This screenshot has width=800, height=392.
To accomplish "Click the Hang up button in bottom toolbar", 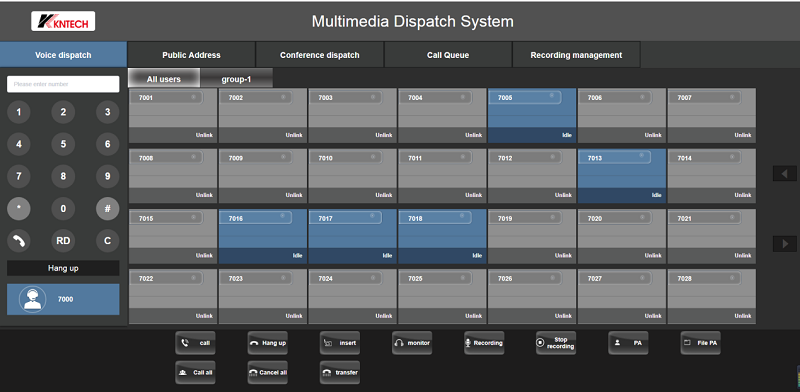I will coord(268,343).
